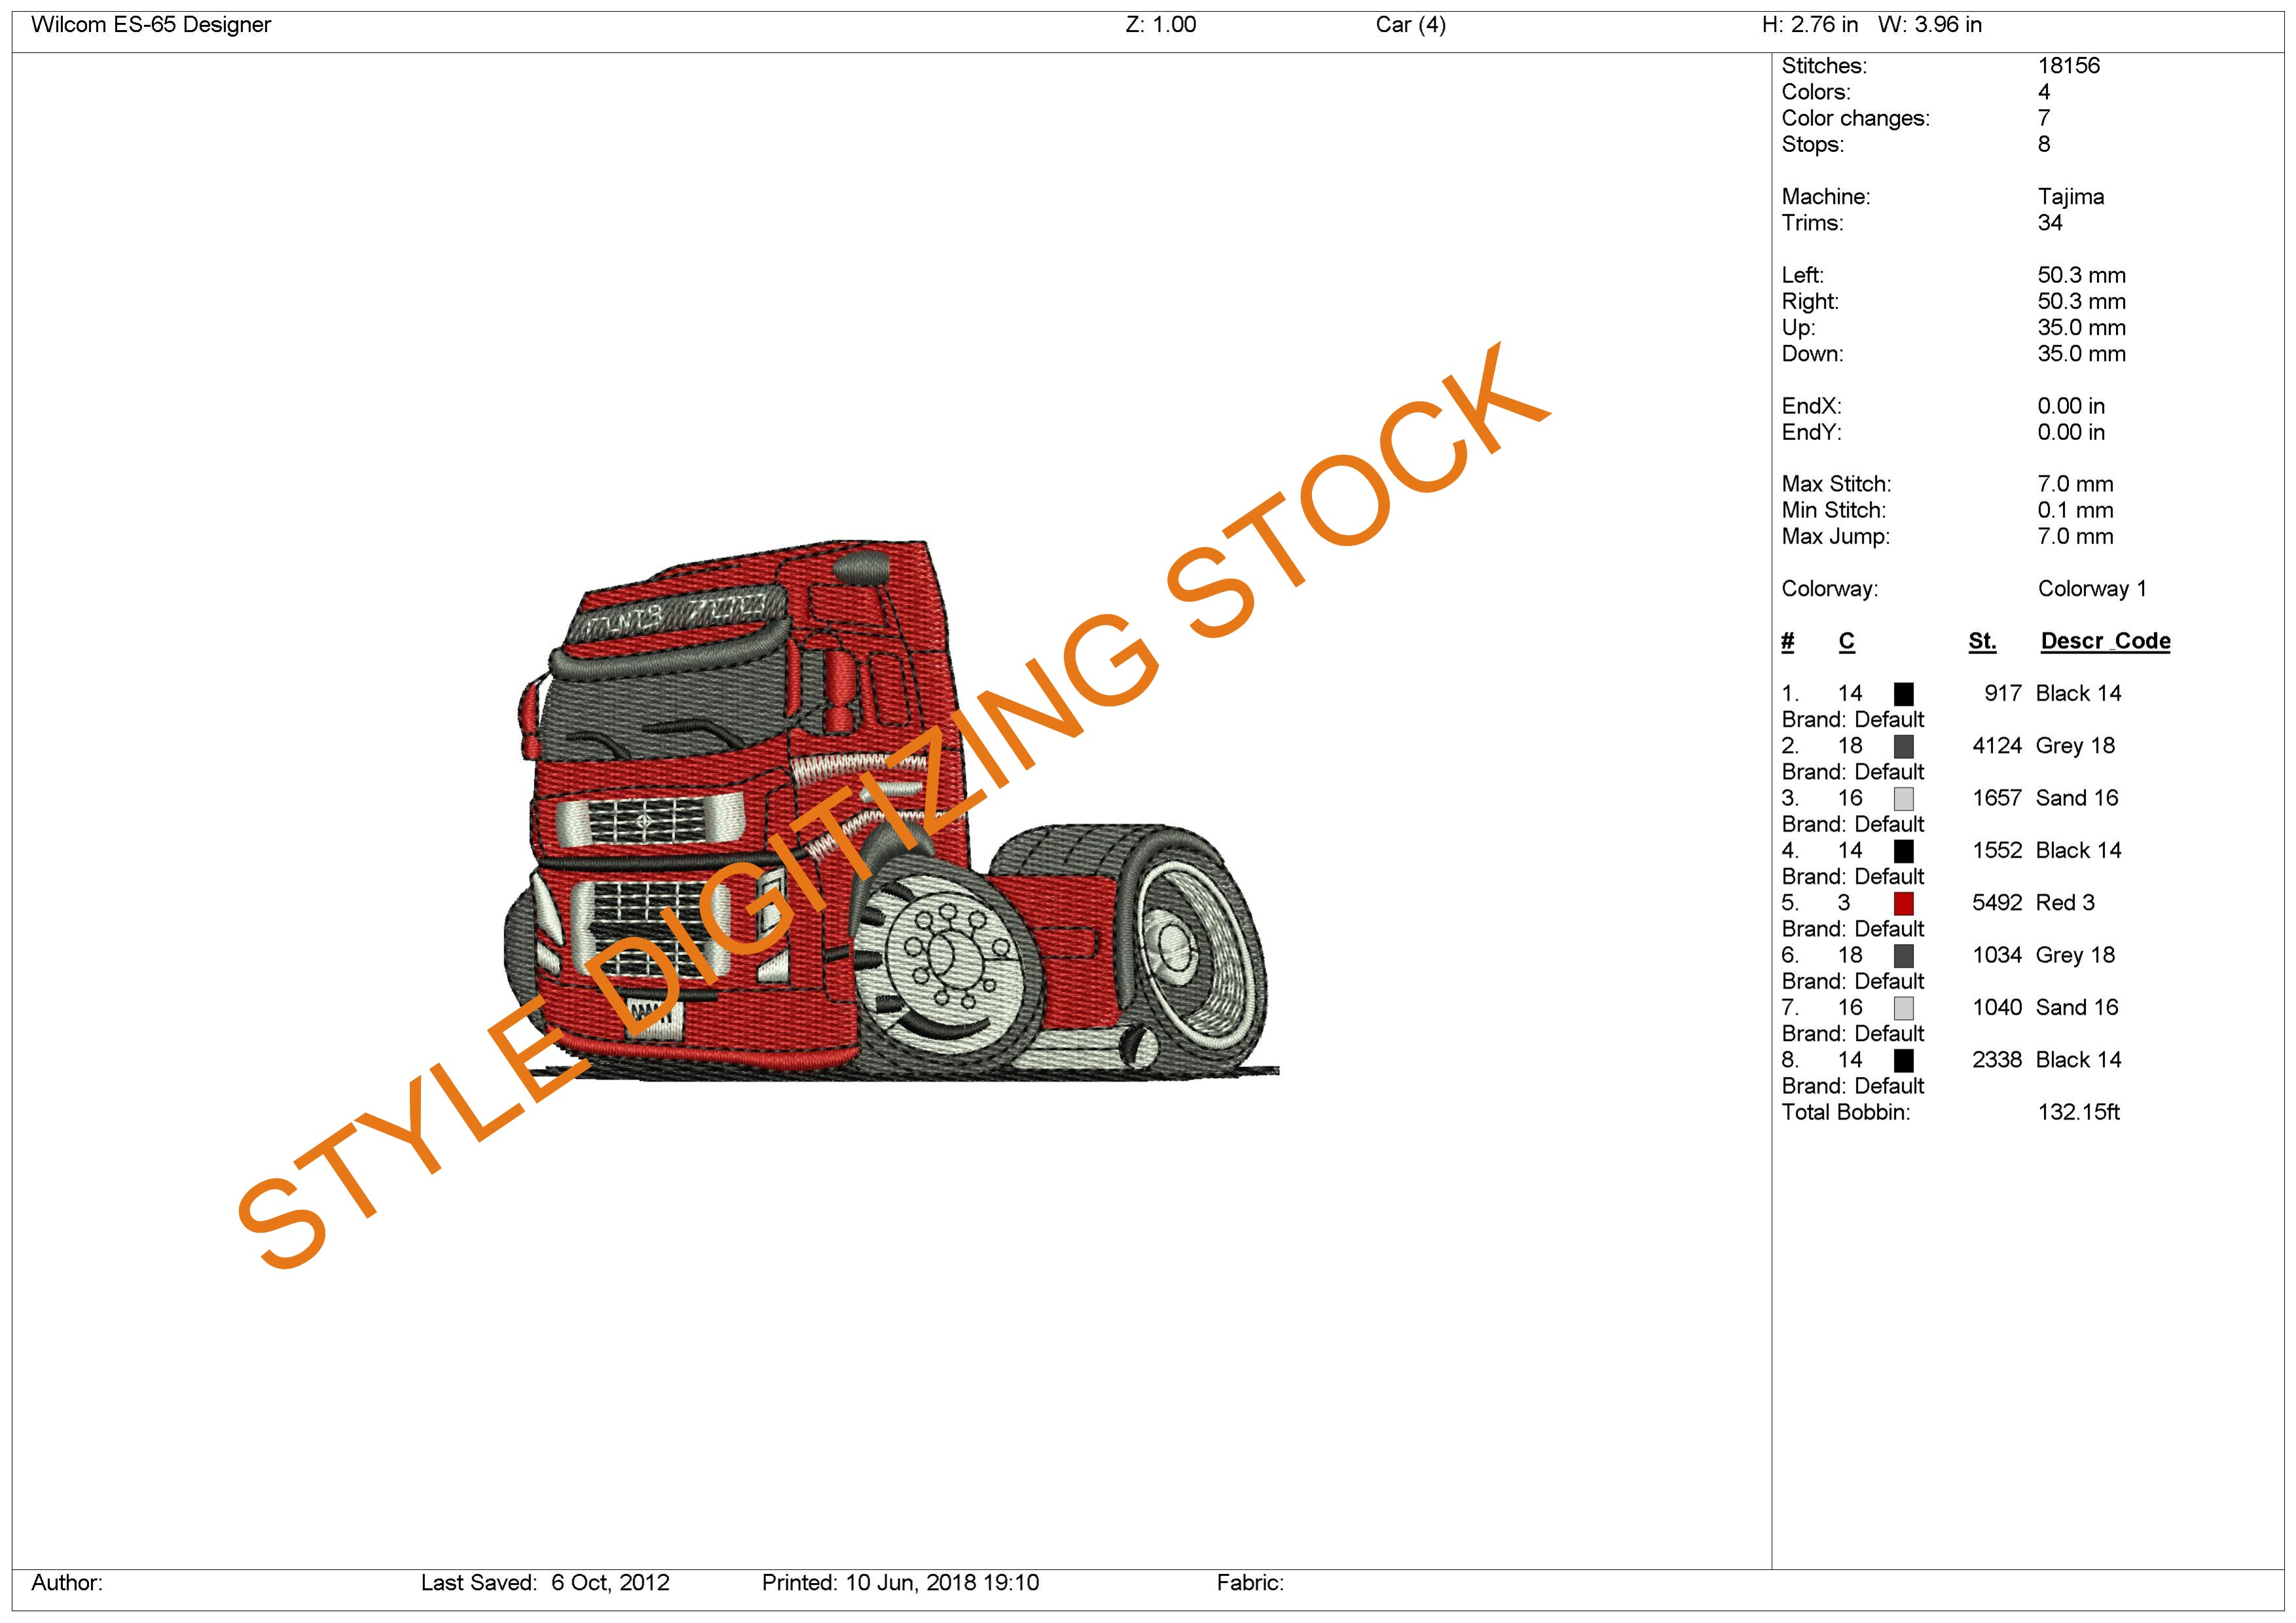Click the Car (4) design name
The height and width of the screenshot is (1623, 2296).
pyautogui.click(x=1410, y=25)
